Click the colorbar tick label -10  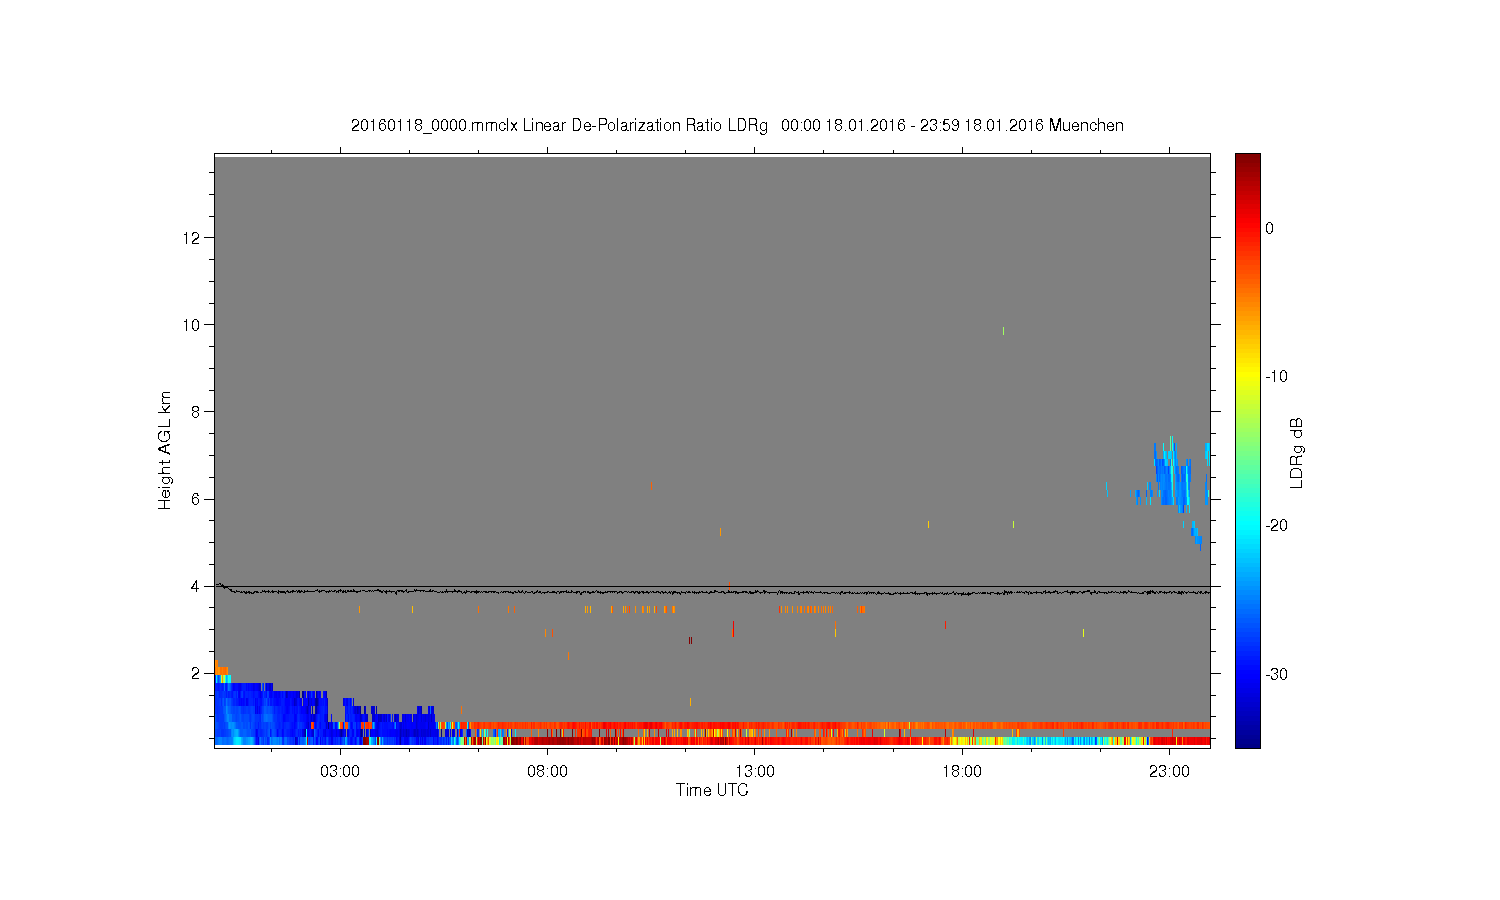pyautogui.click(x=1276, y=377)
